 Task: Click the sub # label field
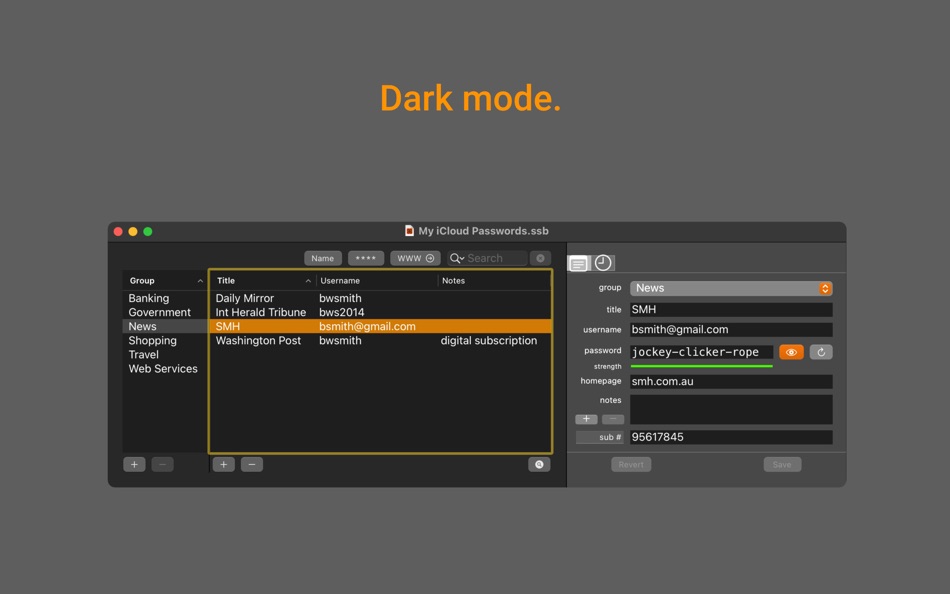pos(600,438)
